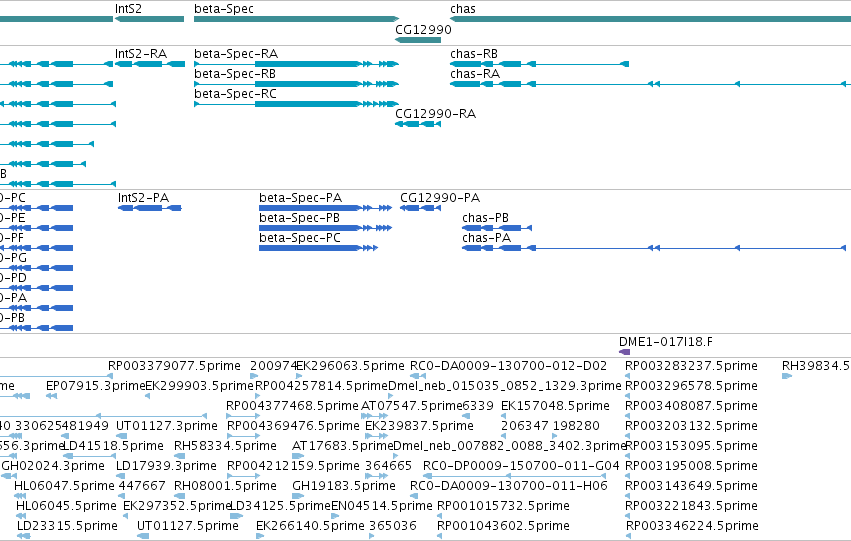Click RC0-DA0009-130700-011-H06 label
This screenshot has height=541, width=851.
pyautogui.click(x=509, y=487)
